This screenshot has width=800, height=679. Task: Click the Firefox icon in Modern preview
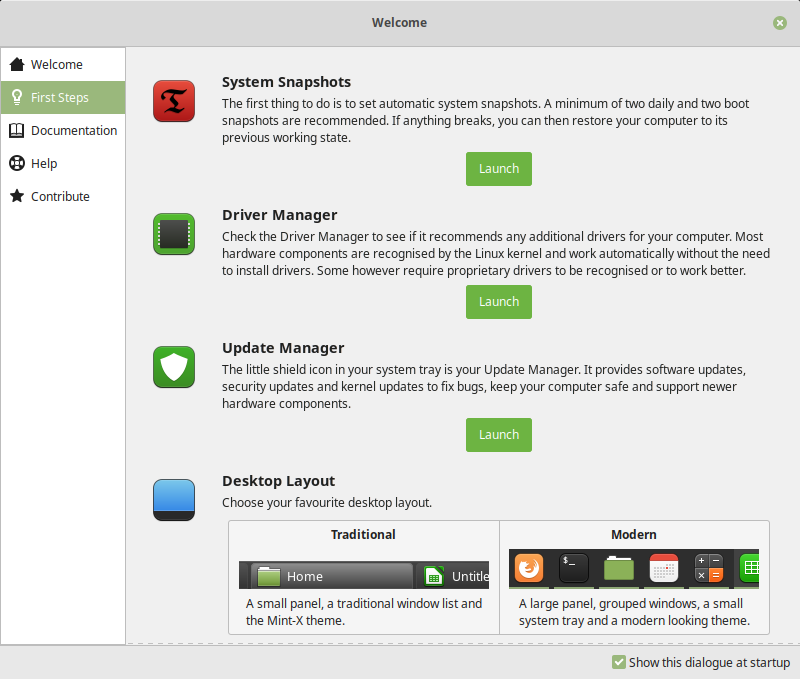tap(529, 568)
